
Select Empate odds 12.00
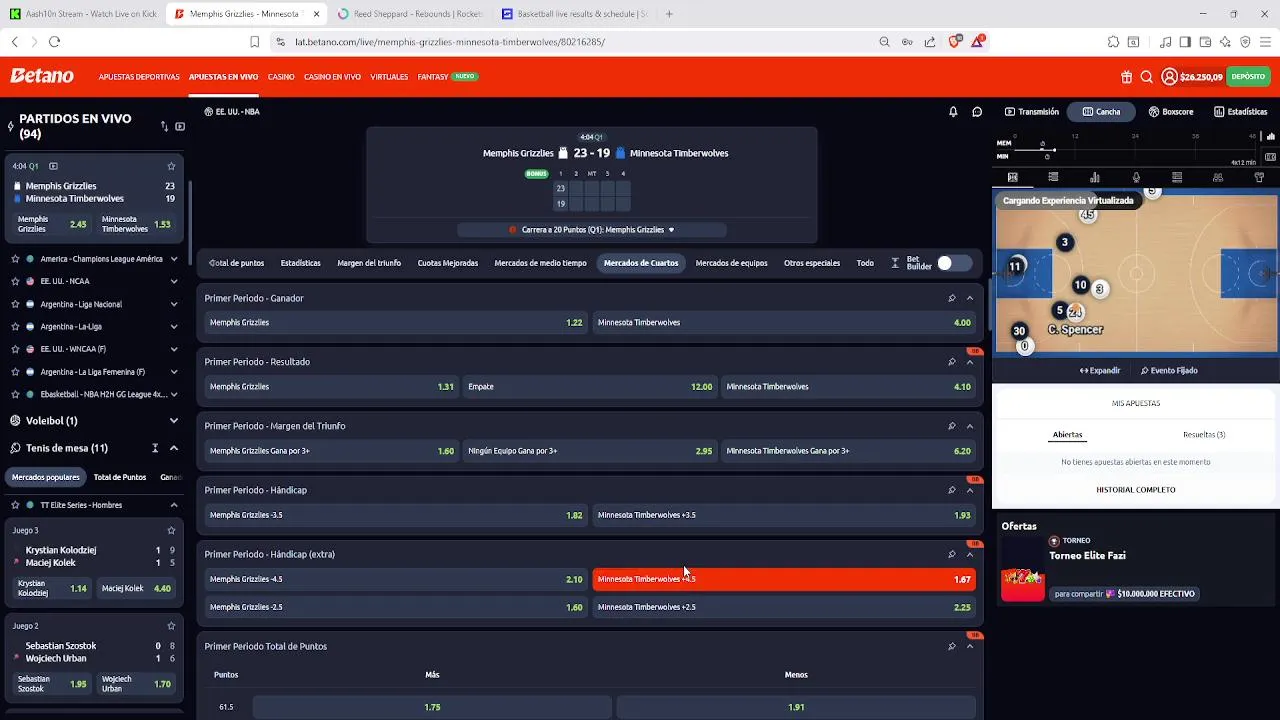pyautogui.click(x=590, y=387)
